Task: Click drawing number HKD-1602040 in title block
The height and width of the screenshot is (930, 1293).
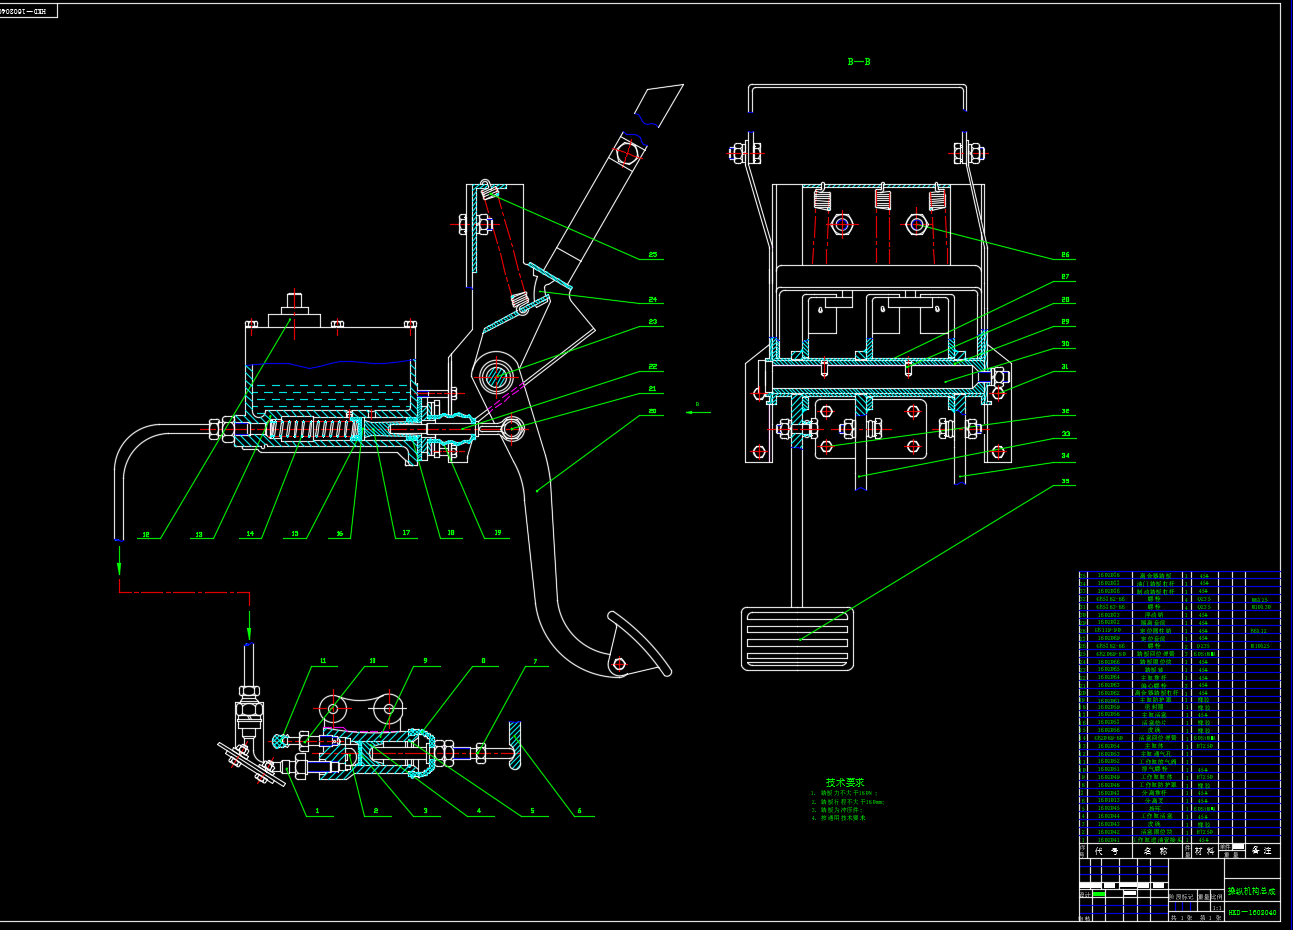Action: point(1251,912)
